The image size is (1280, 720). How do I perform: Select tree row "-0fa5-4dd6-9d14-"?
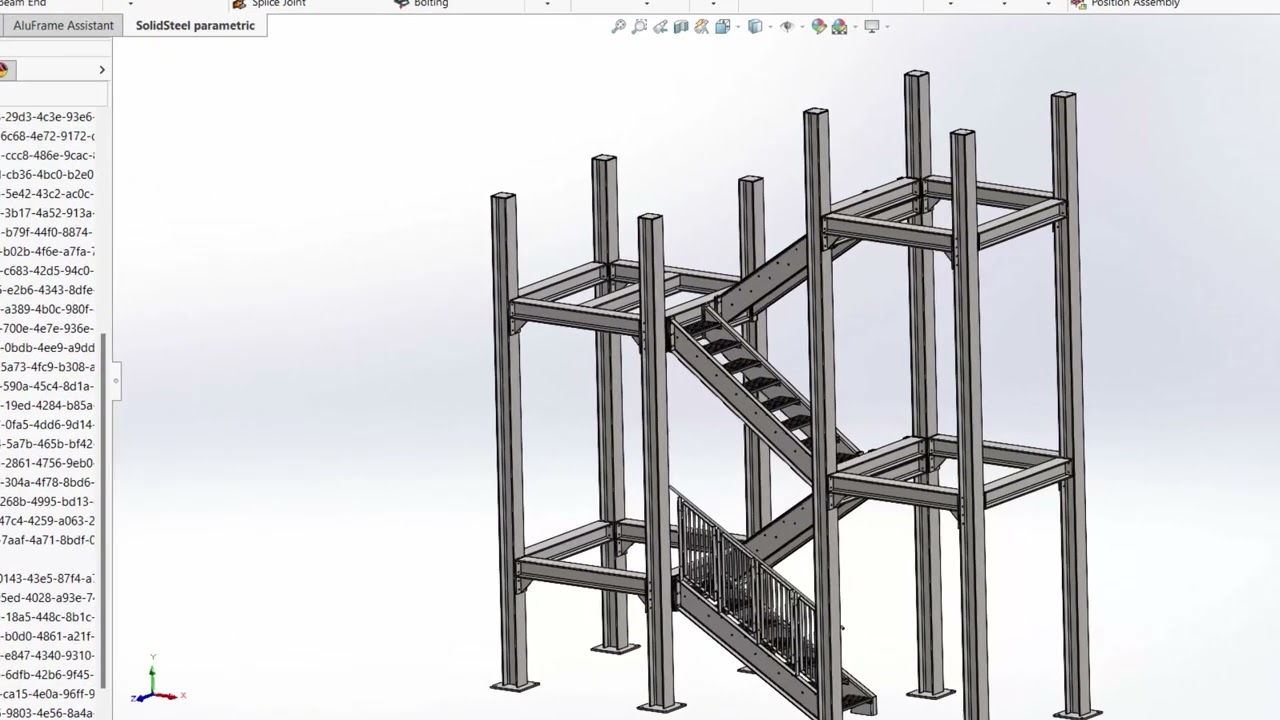pos(48,425)
